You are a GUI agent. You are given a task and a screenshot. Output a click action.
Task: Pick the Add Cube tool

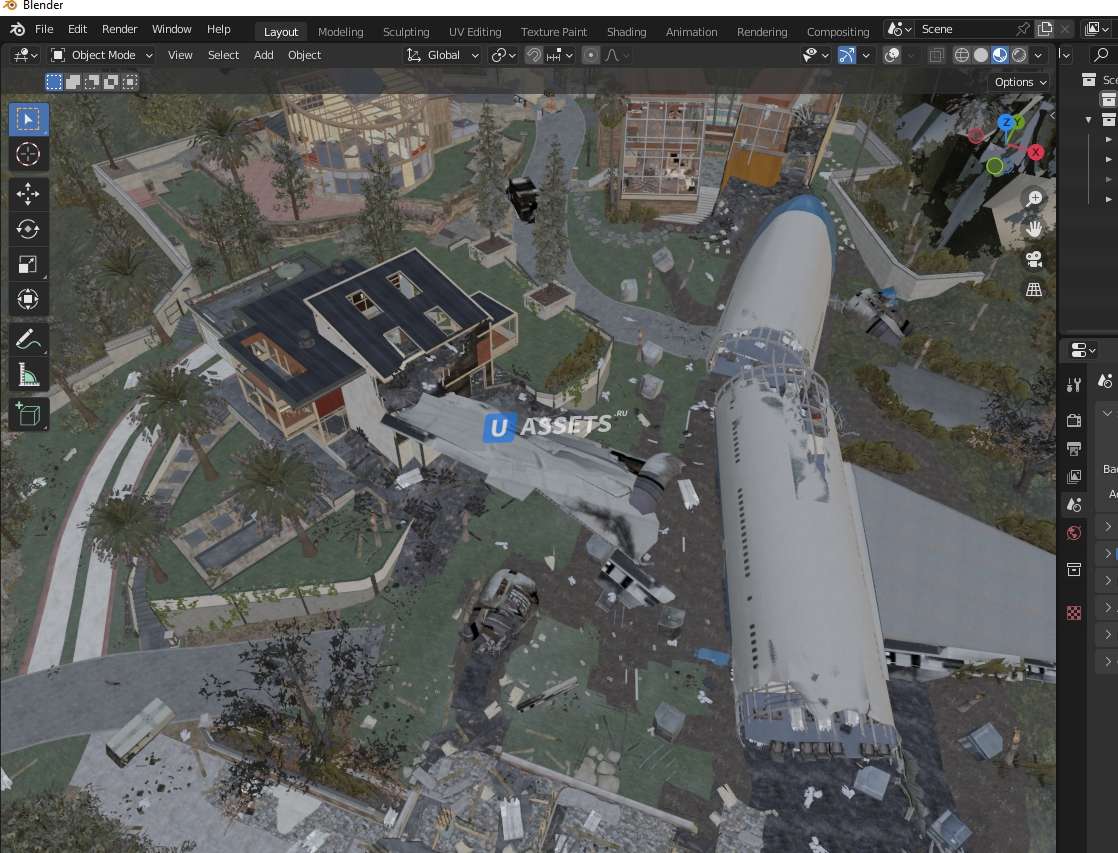(29, 414)
